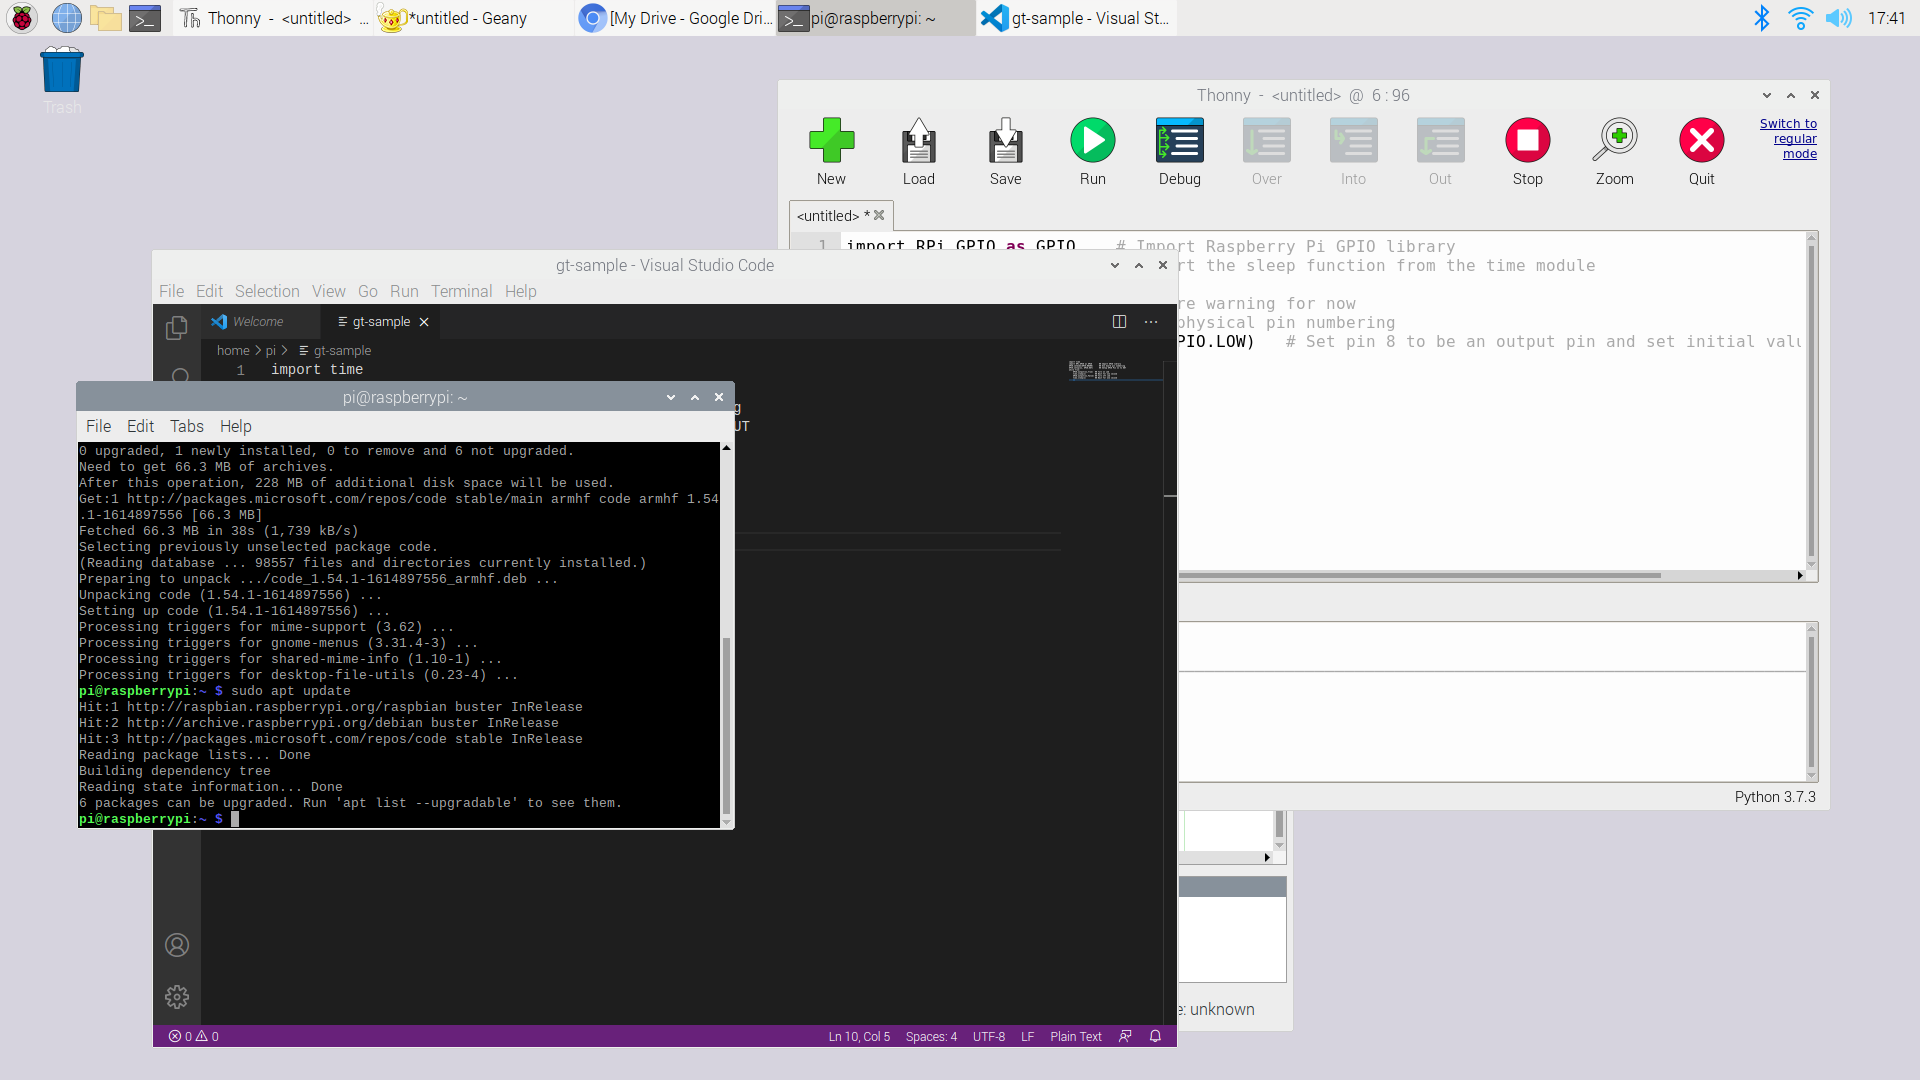Open VS Code editor More Actions ellipsis

tap(1151, 322)
